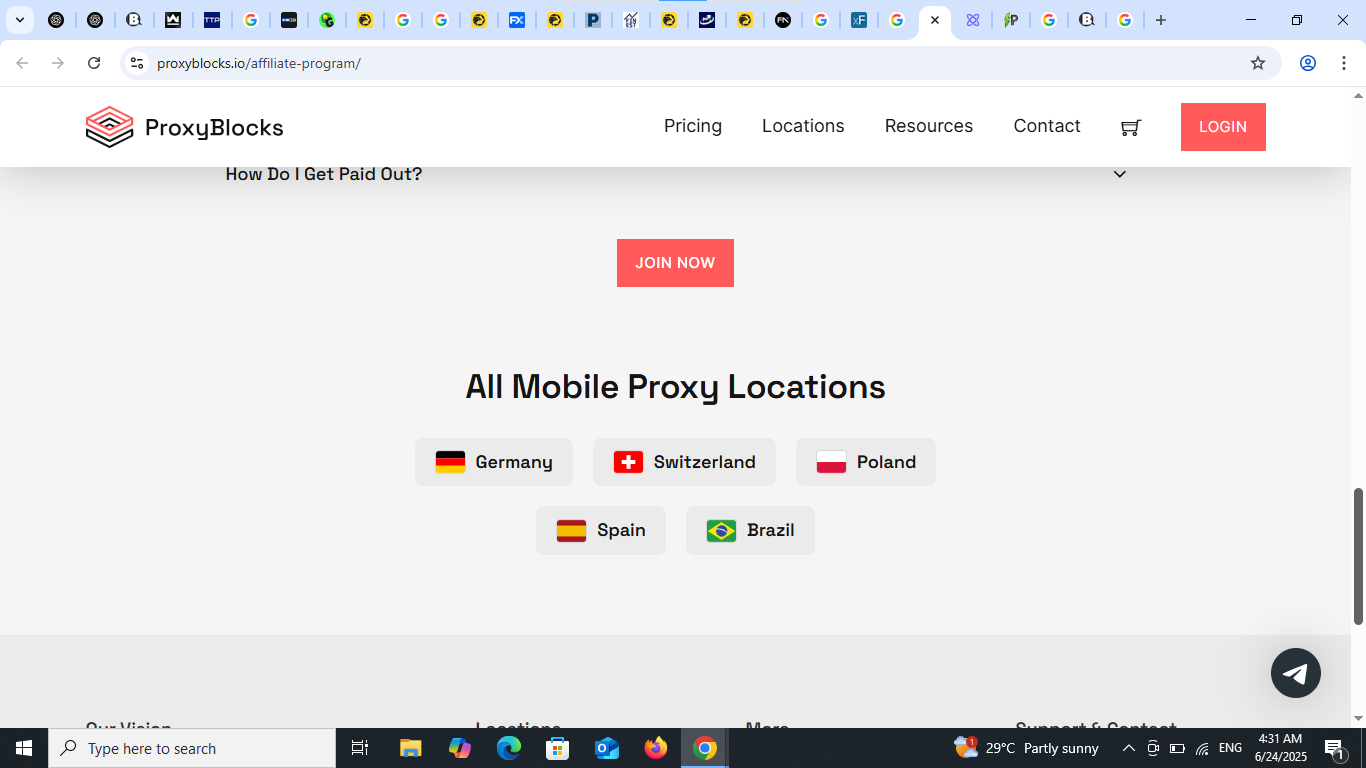Click the Chrome taskbar icon
The image size is (1366, 768).
tap(705, 748)
